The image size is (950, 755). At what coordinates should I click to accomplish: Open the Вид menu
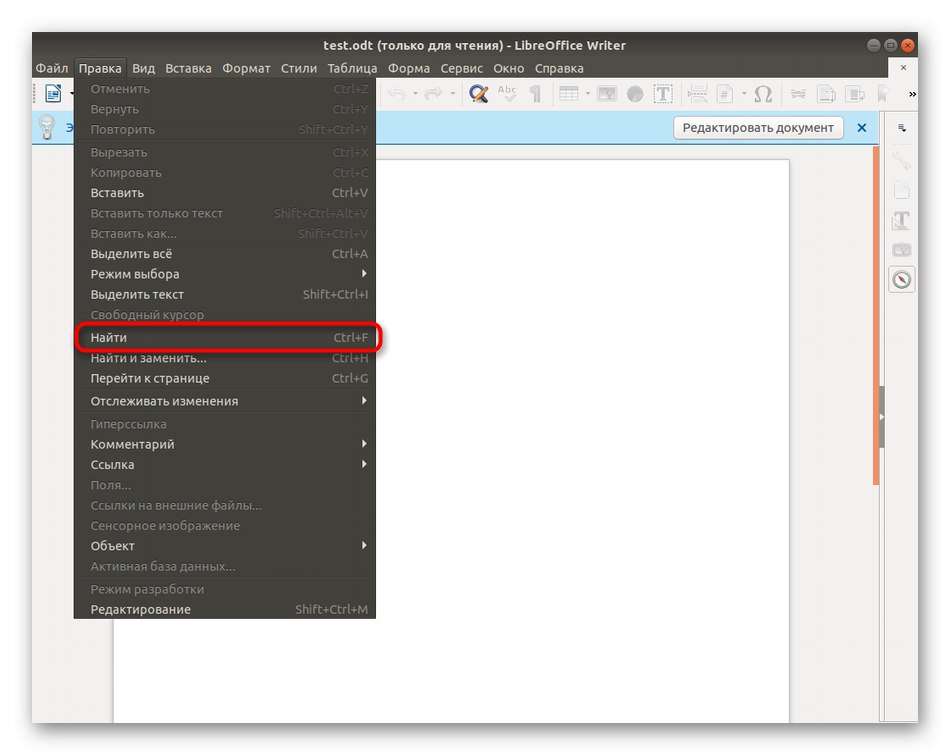tap(142, 68)
